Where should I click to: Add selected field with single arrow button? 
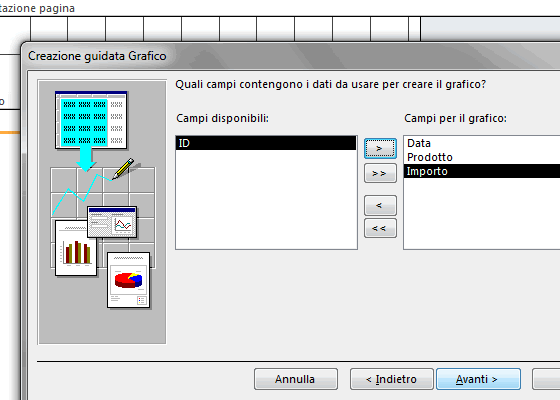[380, 148]
